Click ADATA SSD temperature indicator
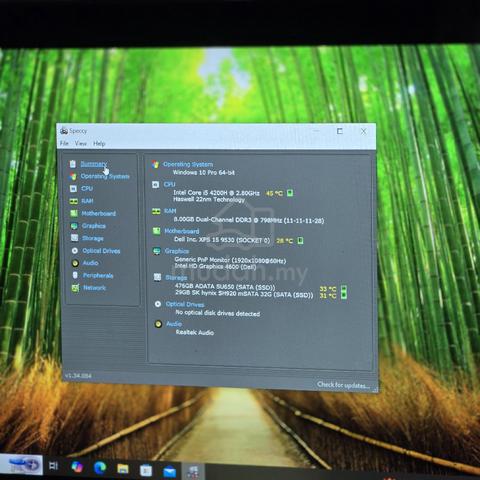 click(x=344, y=289)
